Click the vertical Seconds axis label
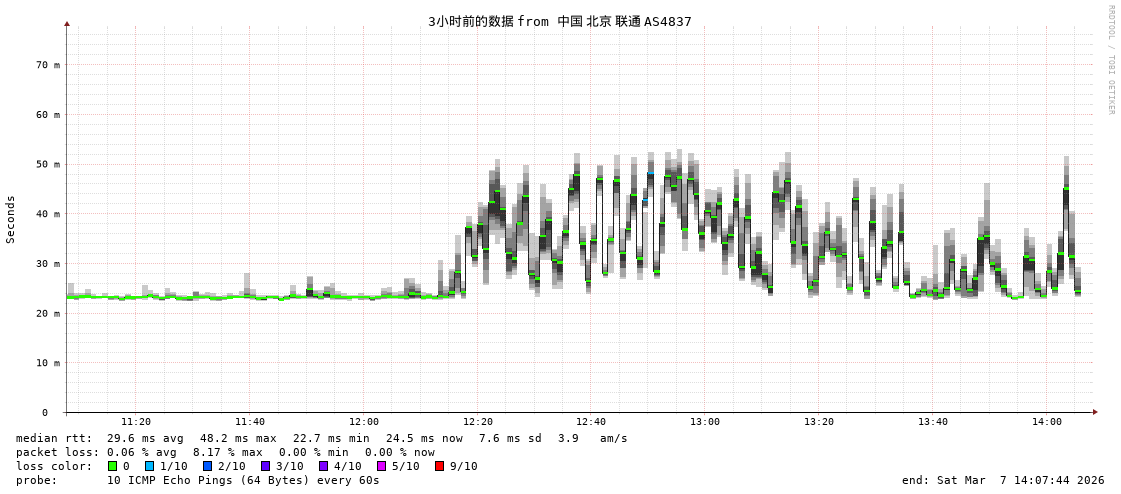Viewport: 1121px width, 494px height. 11,219
